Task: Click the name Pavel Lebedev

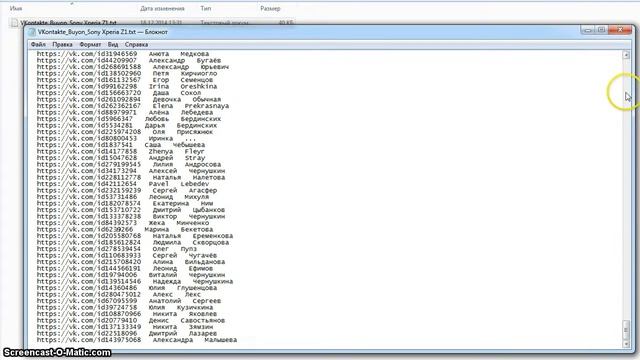Action: click(179, 184)
